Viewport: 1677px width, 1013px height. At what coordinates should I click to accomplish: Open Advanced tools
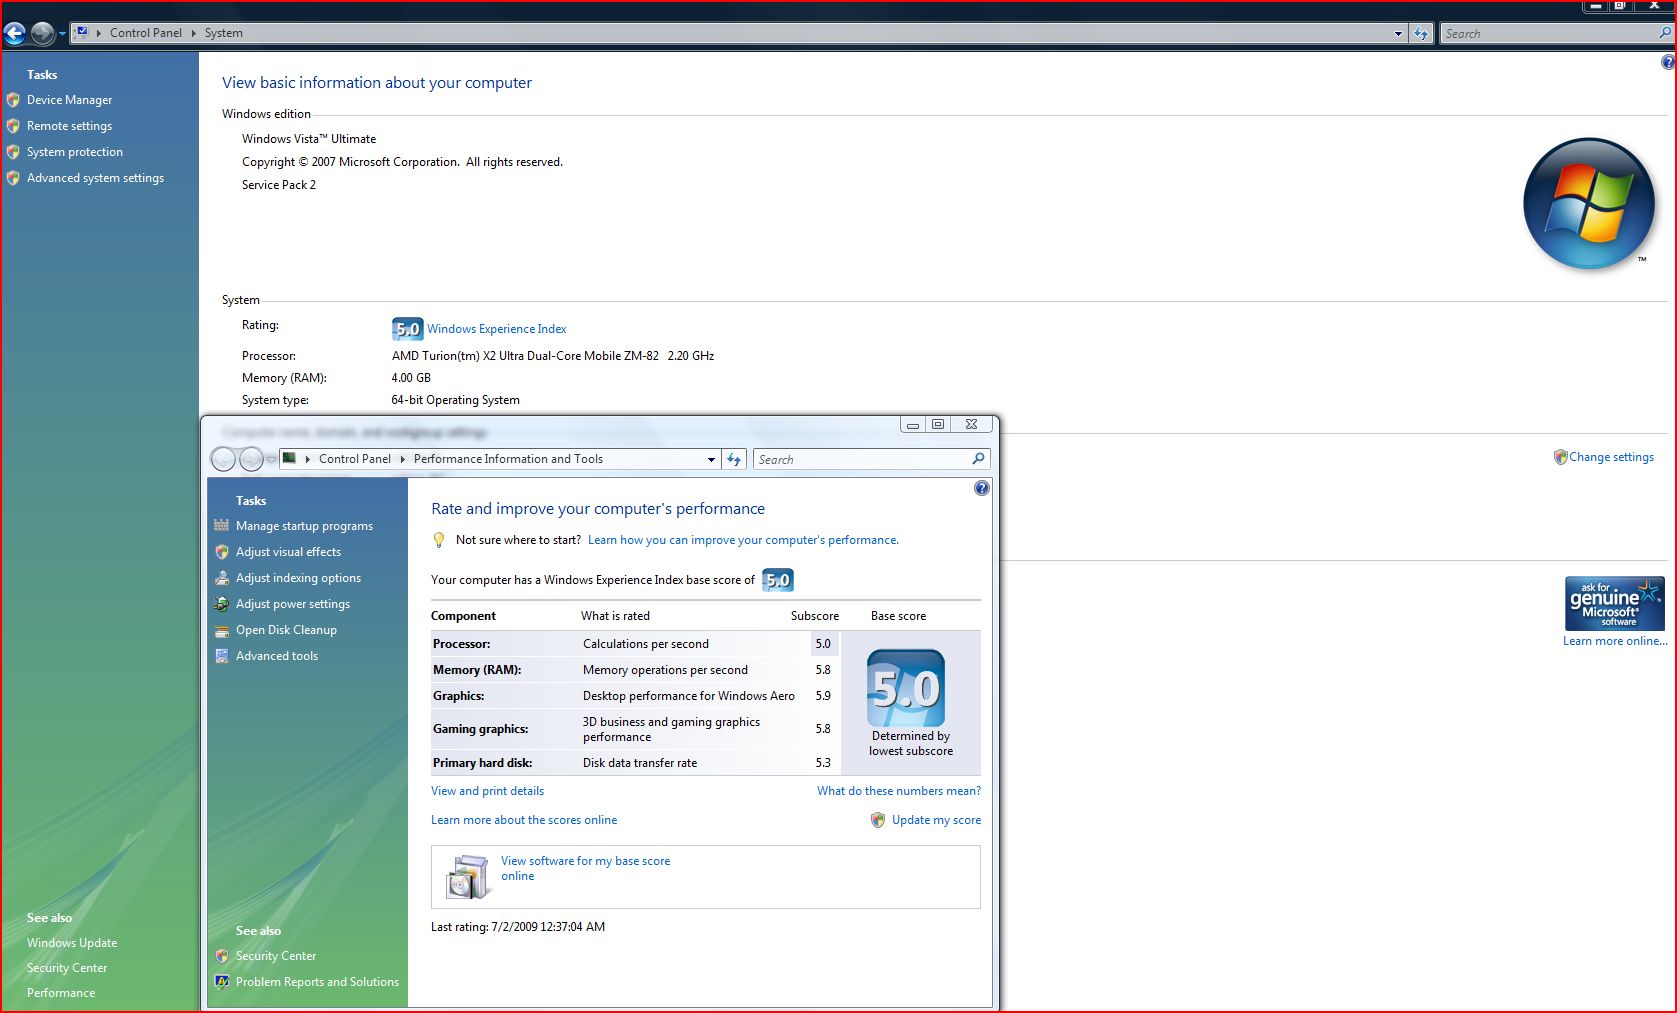click(x=277, y=656)
